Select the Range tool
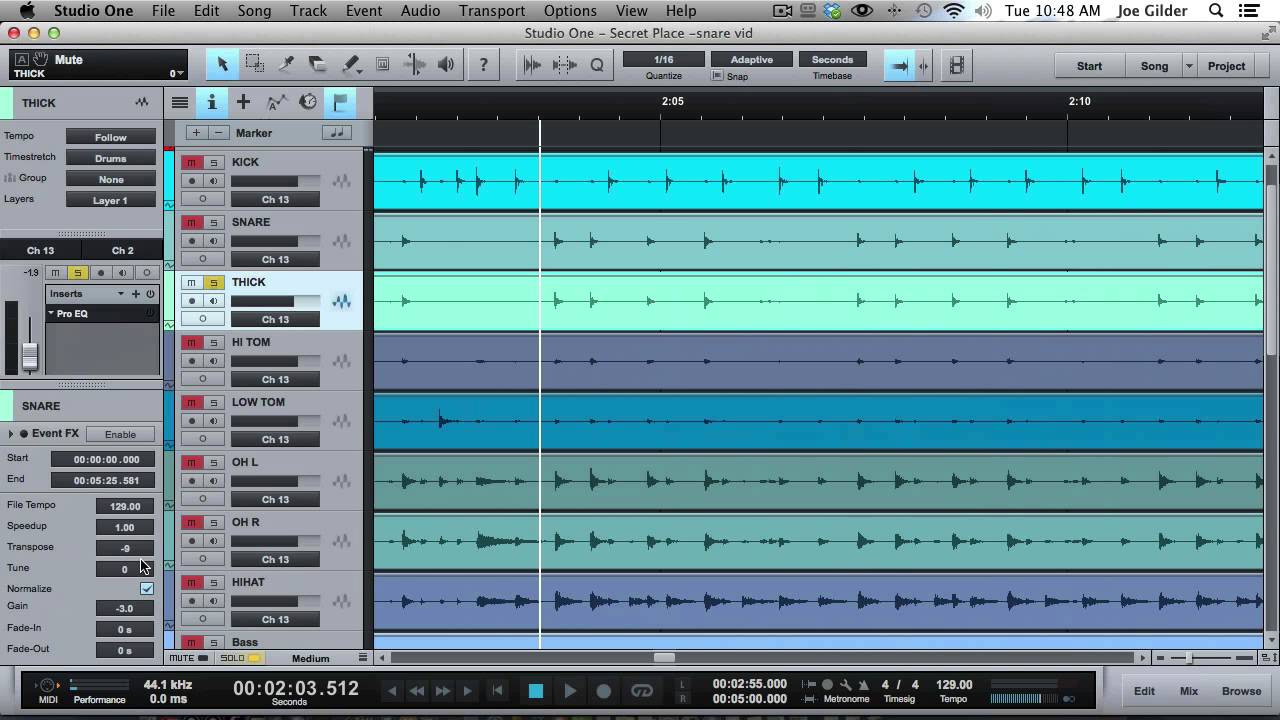The height and width of the screenshot is (720, 1280). click(x=254, y=65)
